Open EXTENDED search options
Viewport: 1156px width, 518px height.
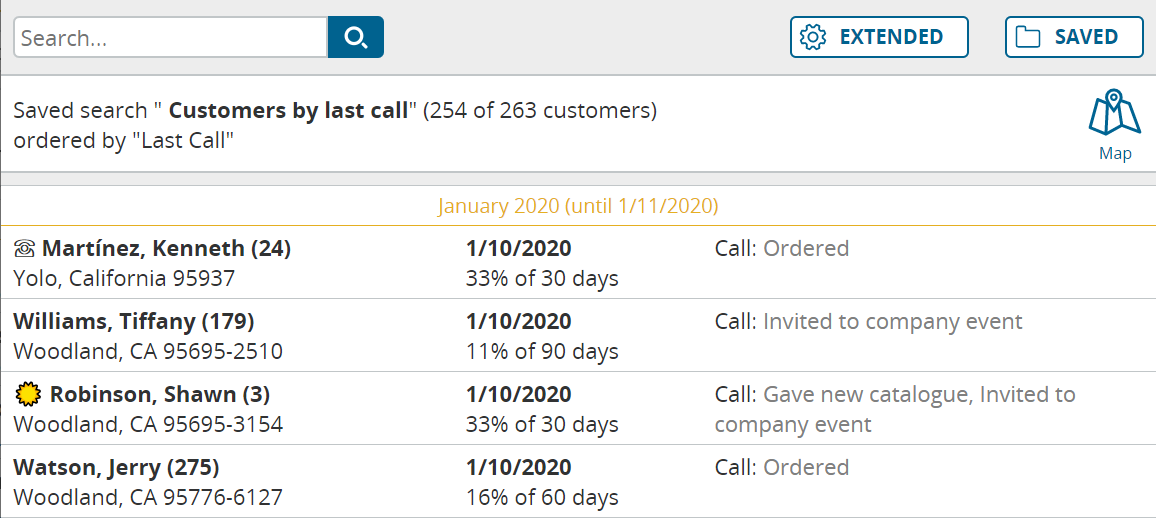click(x=879, y=37)
